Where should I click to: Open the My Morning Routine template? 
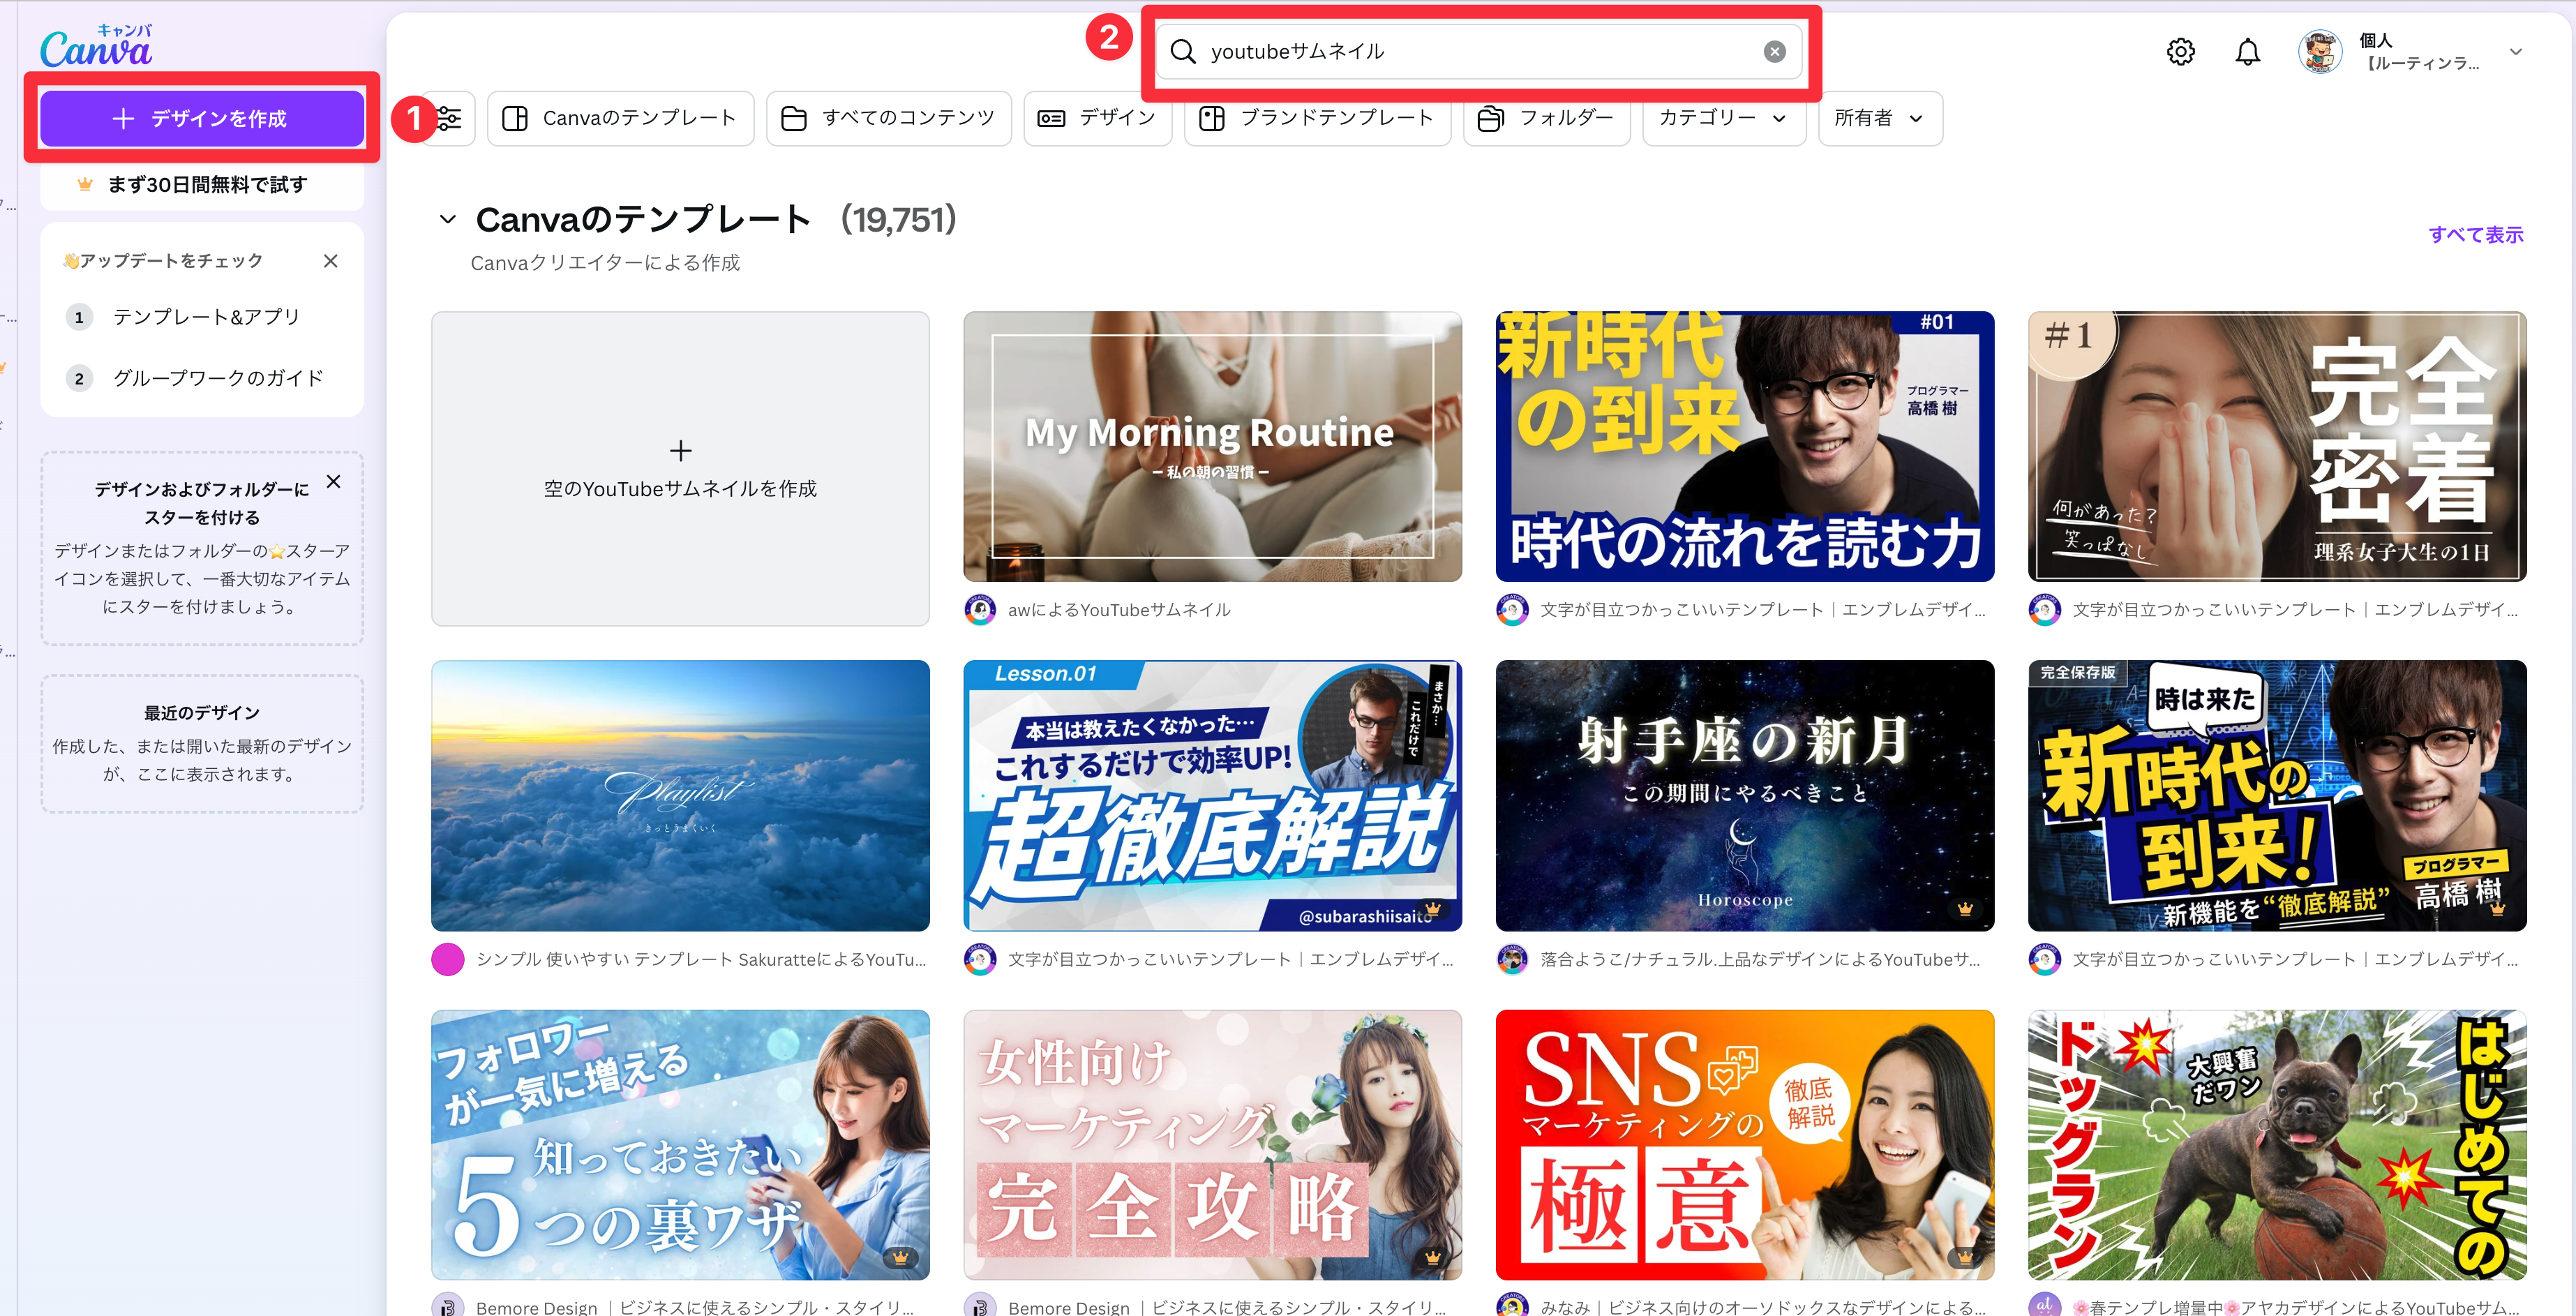pos(1212,446)
